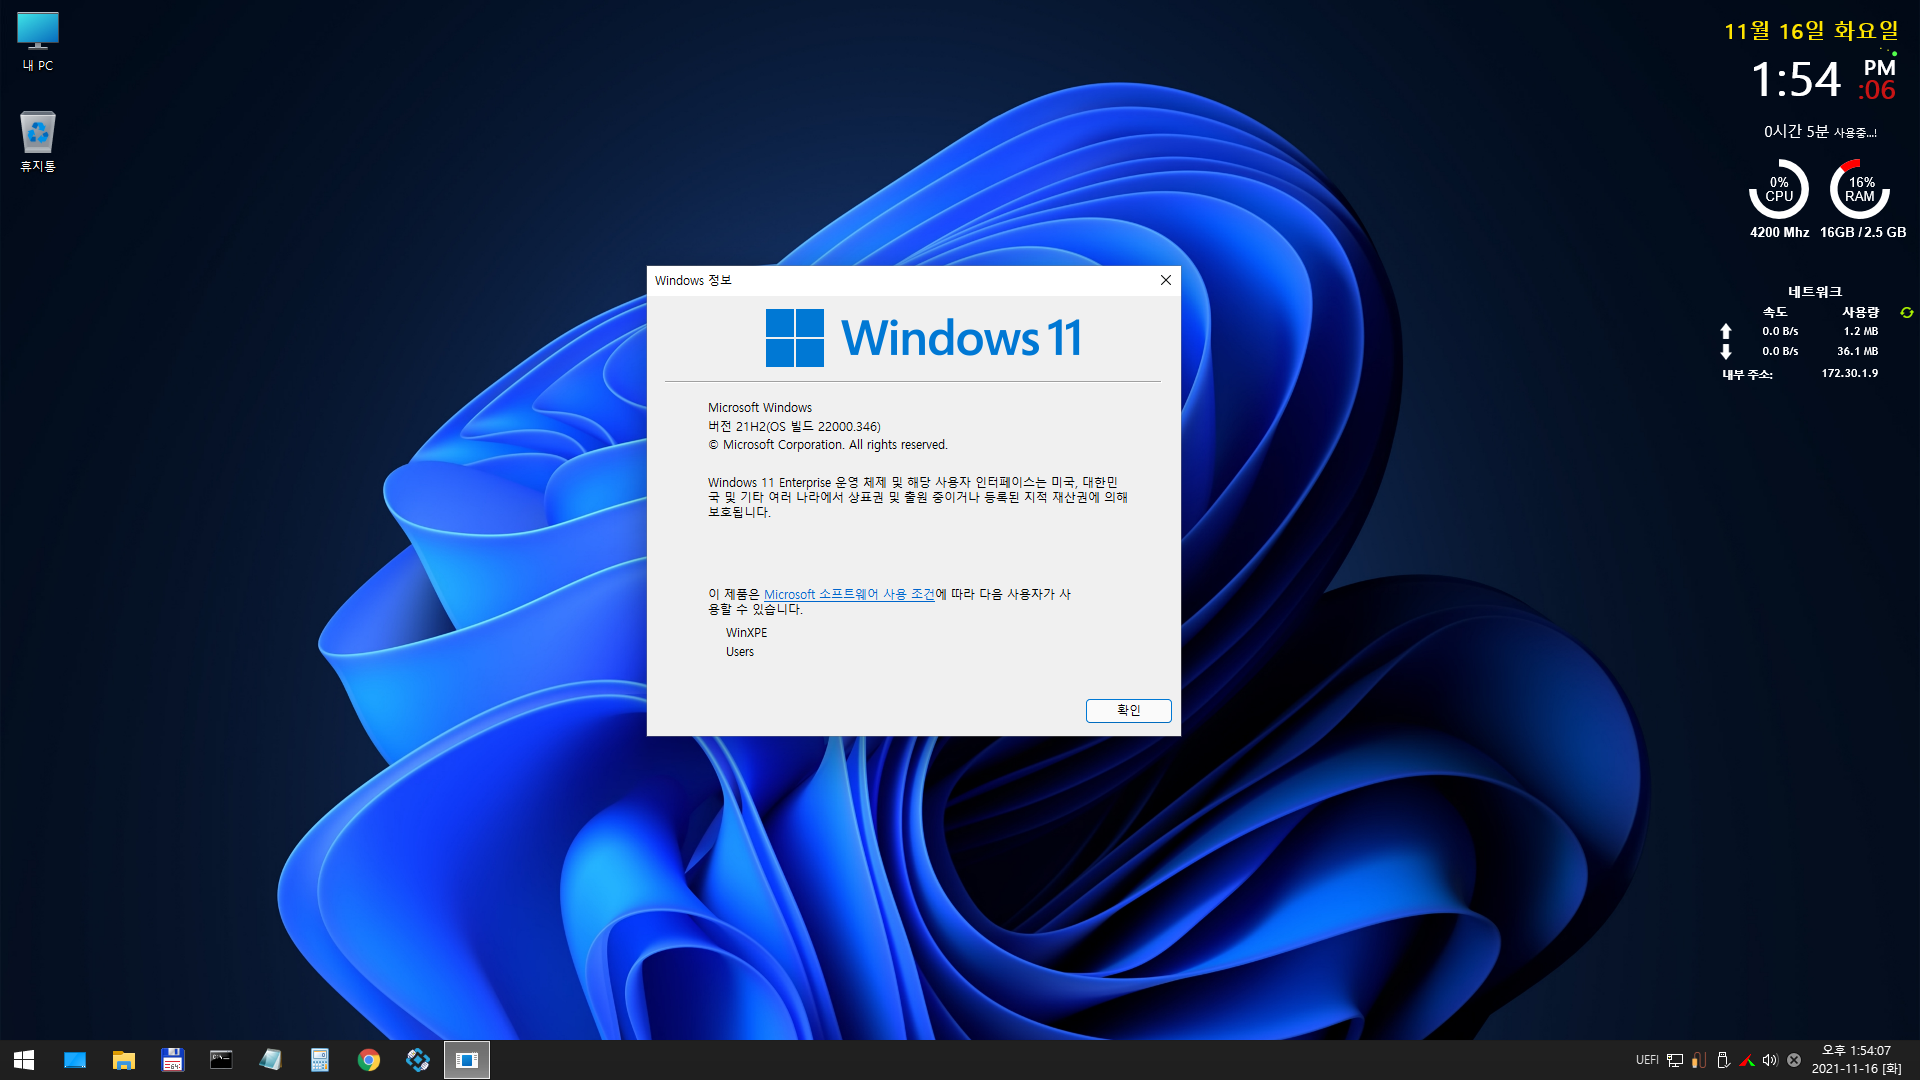Select the 내 PC desktop icon
This screenshot has width=1920, height=1080.
click(x=38, y=42)
